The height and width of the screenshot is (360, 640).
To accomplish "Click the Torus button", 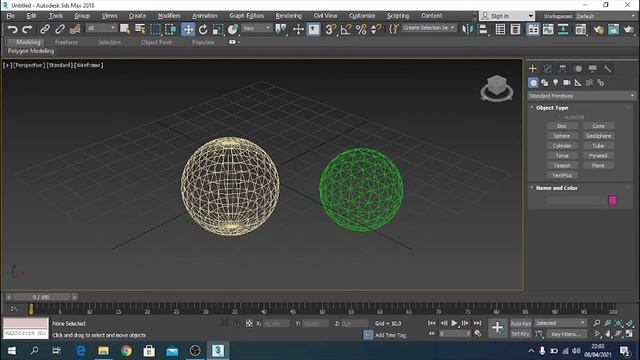I will coord(562,156).
